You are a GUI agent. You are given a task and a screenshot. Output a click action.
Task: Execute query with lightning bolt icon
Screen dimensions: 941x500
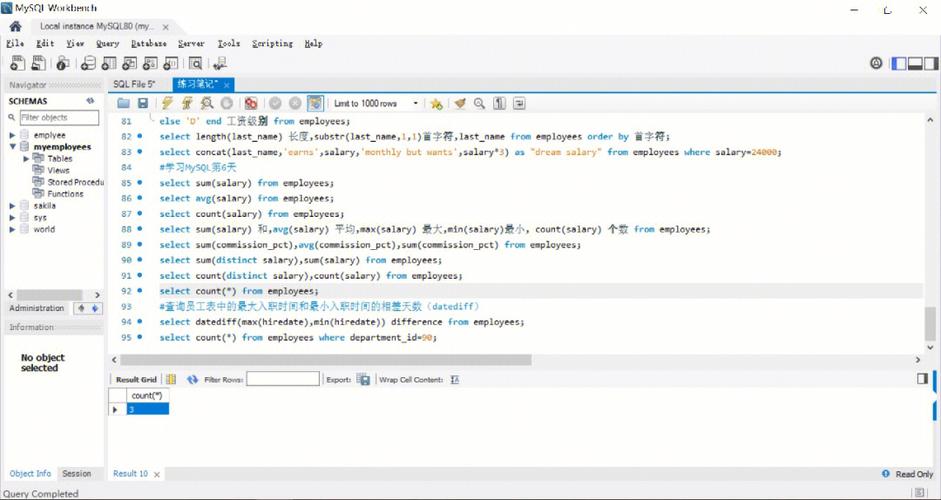pos(167,103)
